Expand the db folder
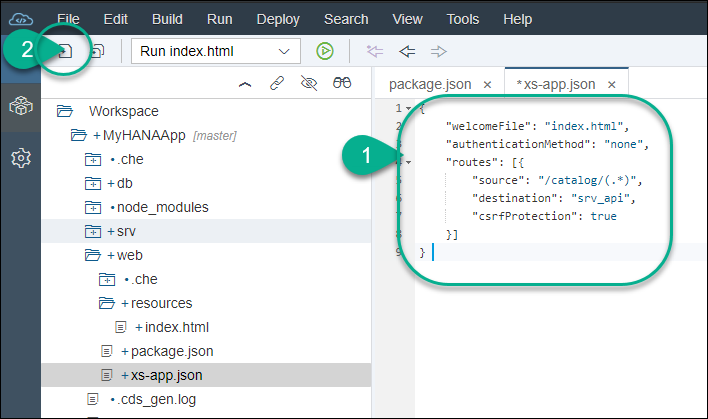Viewport: 708px width, 419px height. coord(93,183)
